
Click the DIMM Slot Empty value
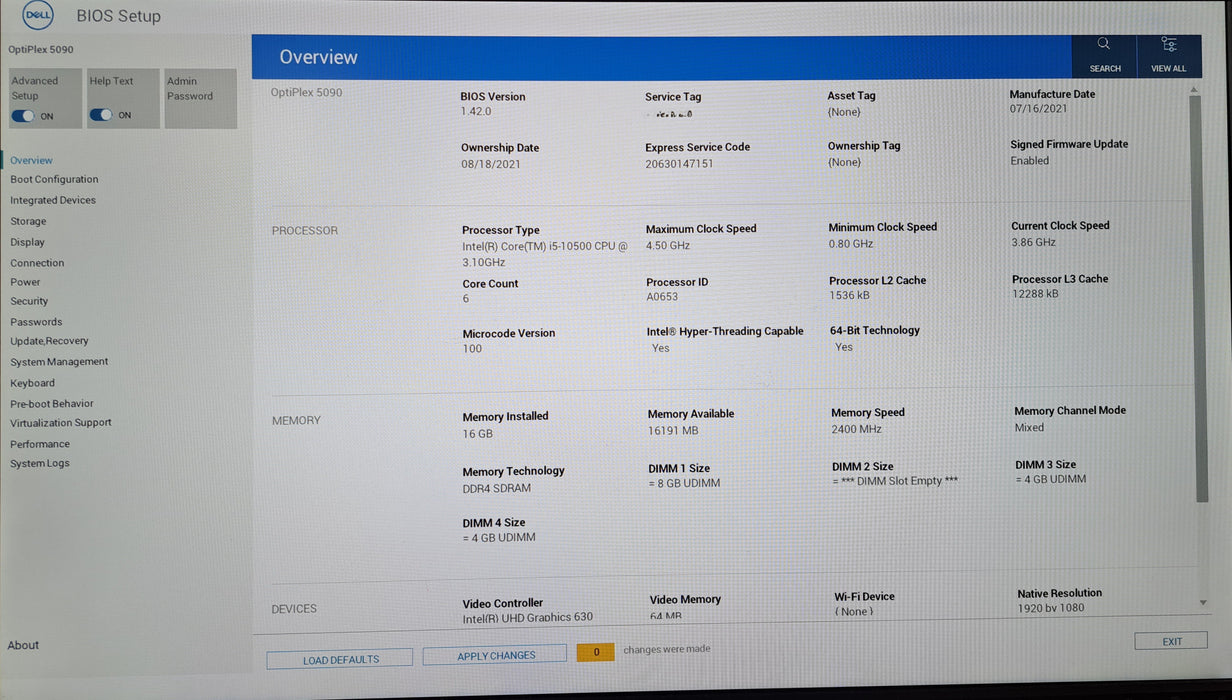[x=895, y=481]
